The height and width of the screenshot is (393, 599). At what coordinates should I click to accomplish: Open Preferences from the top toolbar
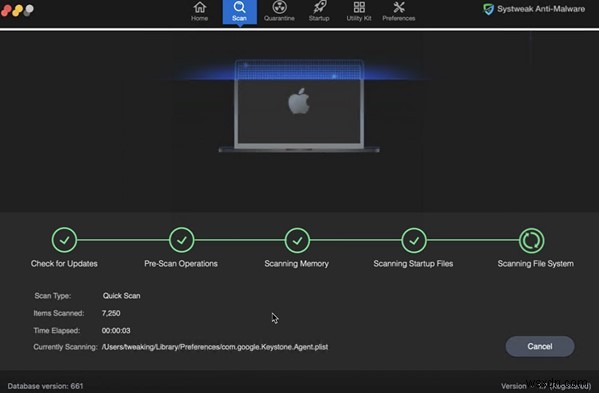tap(398, 11)
